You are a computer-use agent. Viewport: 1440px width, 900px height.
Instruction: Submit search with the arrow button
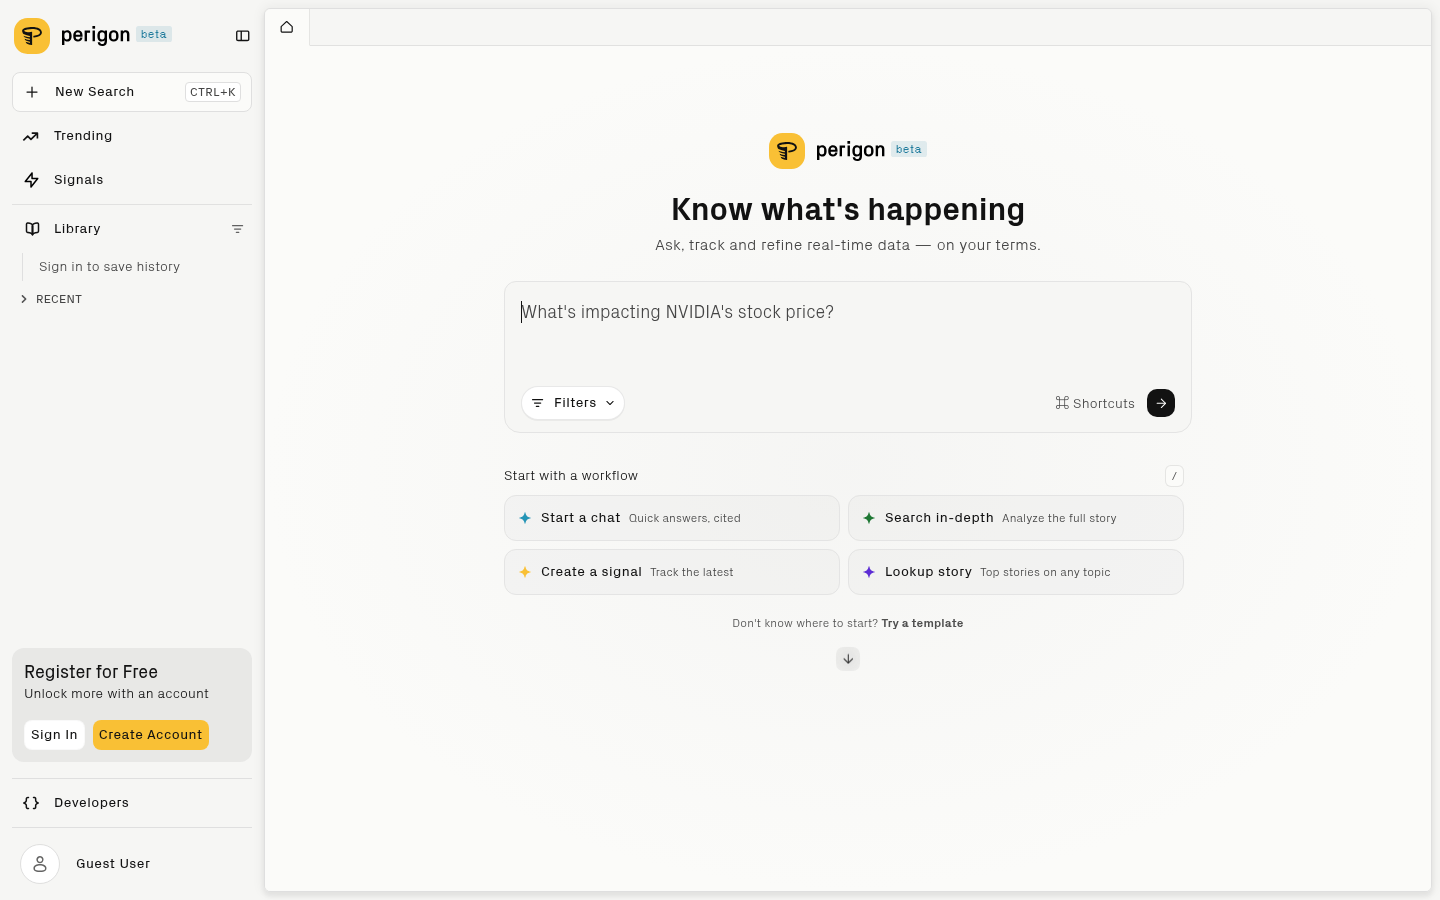tap(1160, 403)
